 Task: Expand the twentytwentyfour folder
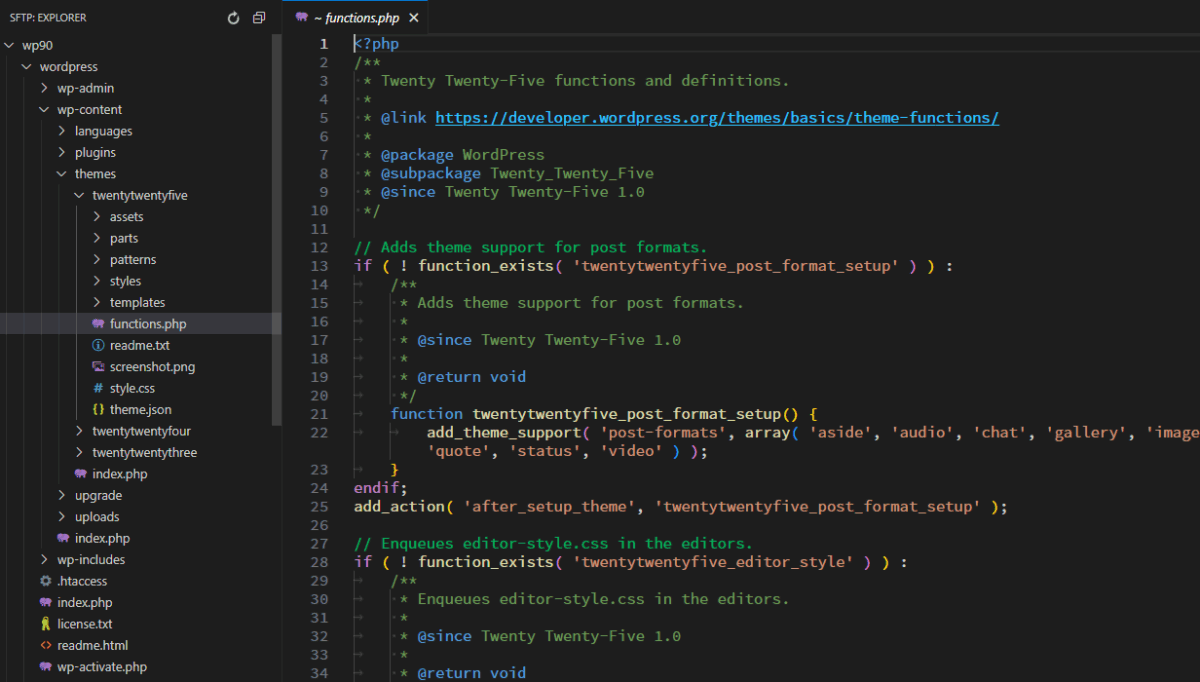[x=80, y=431]
